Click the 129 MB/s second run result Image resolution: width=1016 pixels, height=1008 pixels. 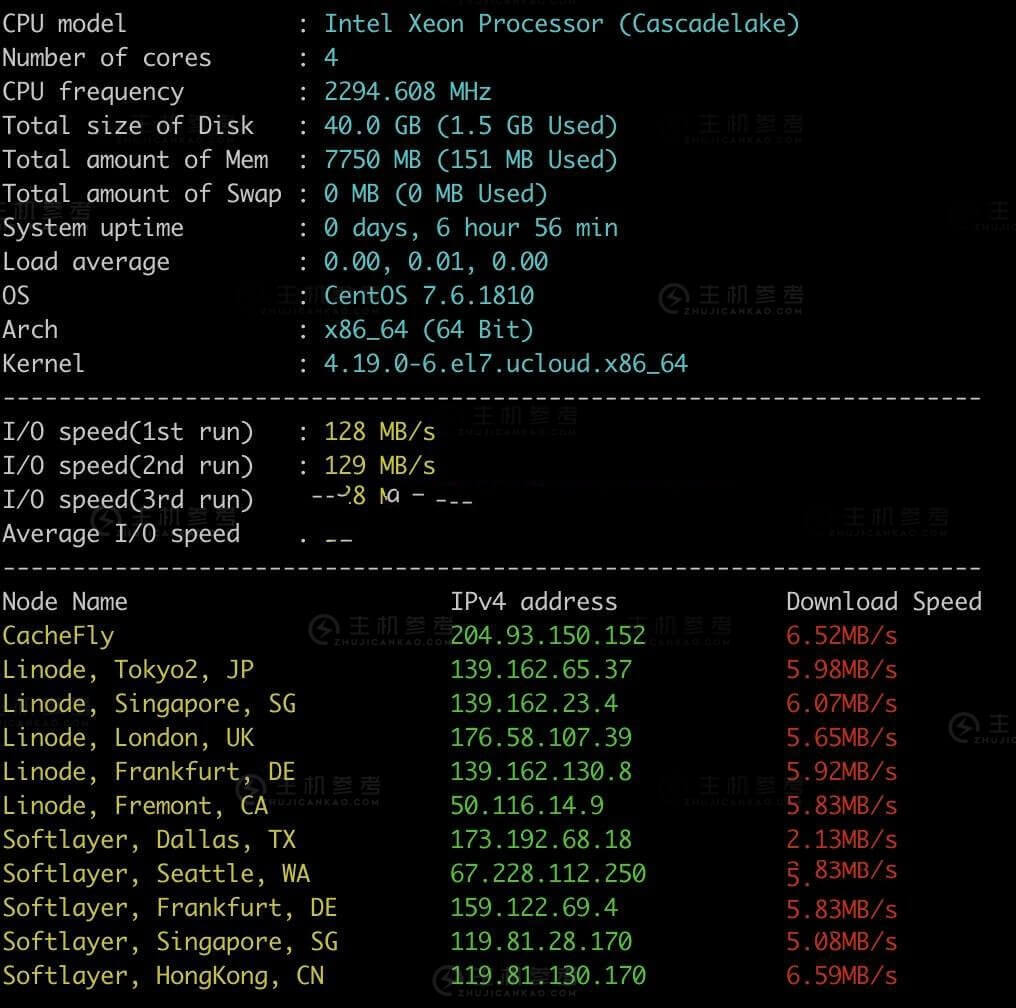point(380,466)
